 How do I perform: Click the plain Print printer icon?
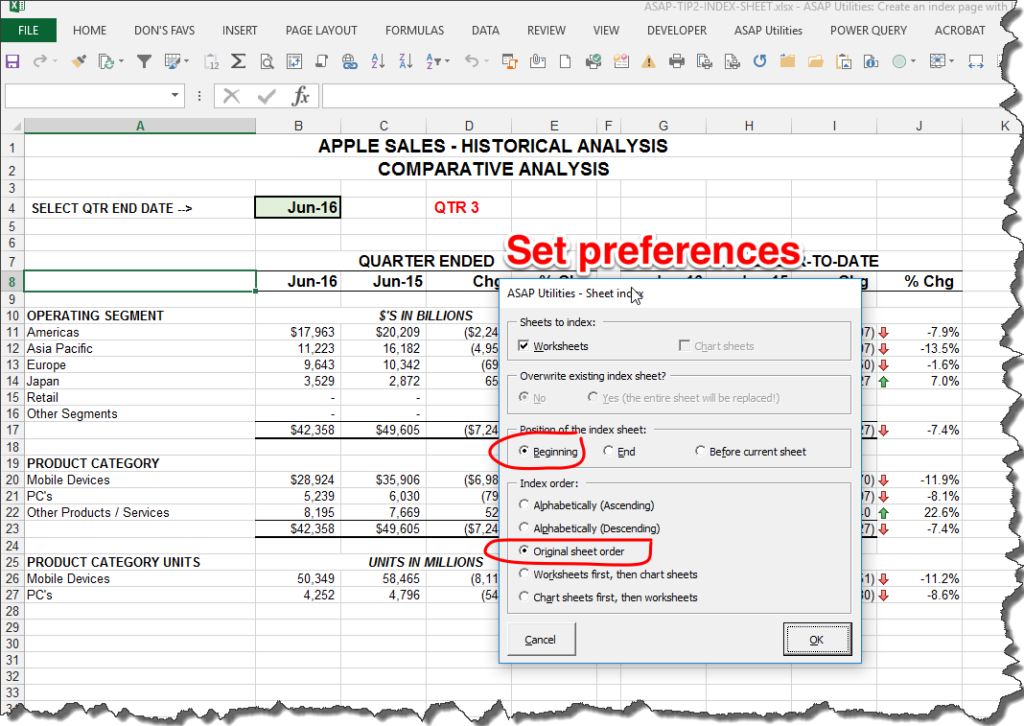click(677, 61)
